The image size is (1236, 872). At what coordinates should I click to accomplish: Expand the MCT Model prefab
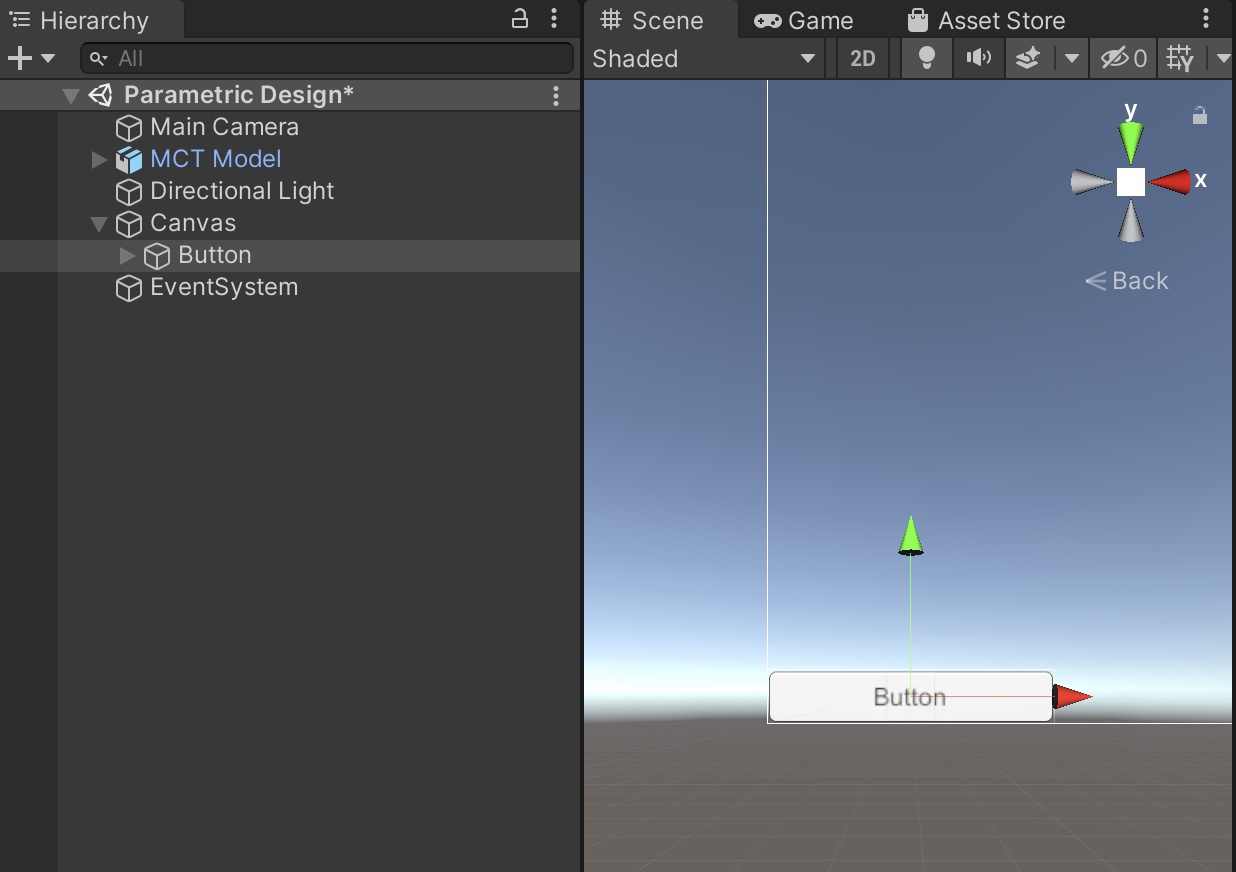[x=98, y=159]
